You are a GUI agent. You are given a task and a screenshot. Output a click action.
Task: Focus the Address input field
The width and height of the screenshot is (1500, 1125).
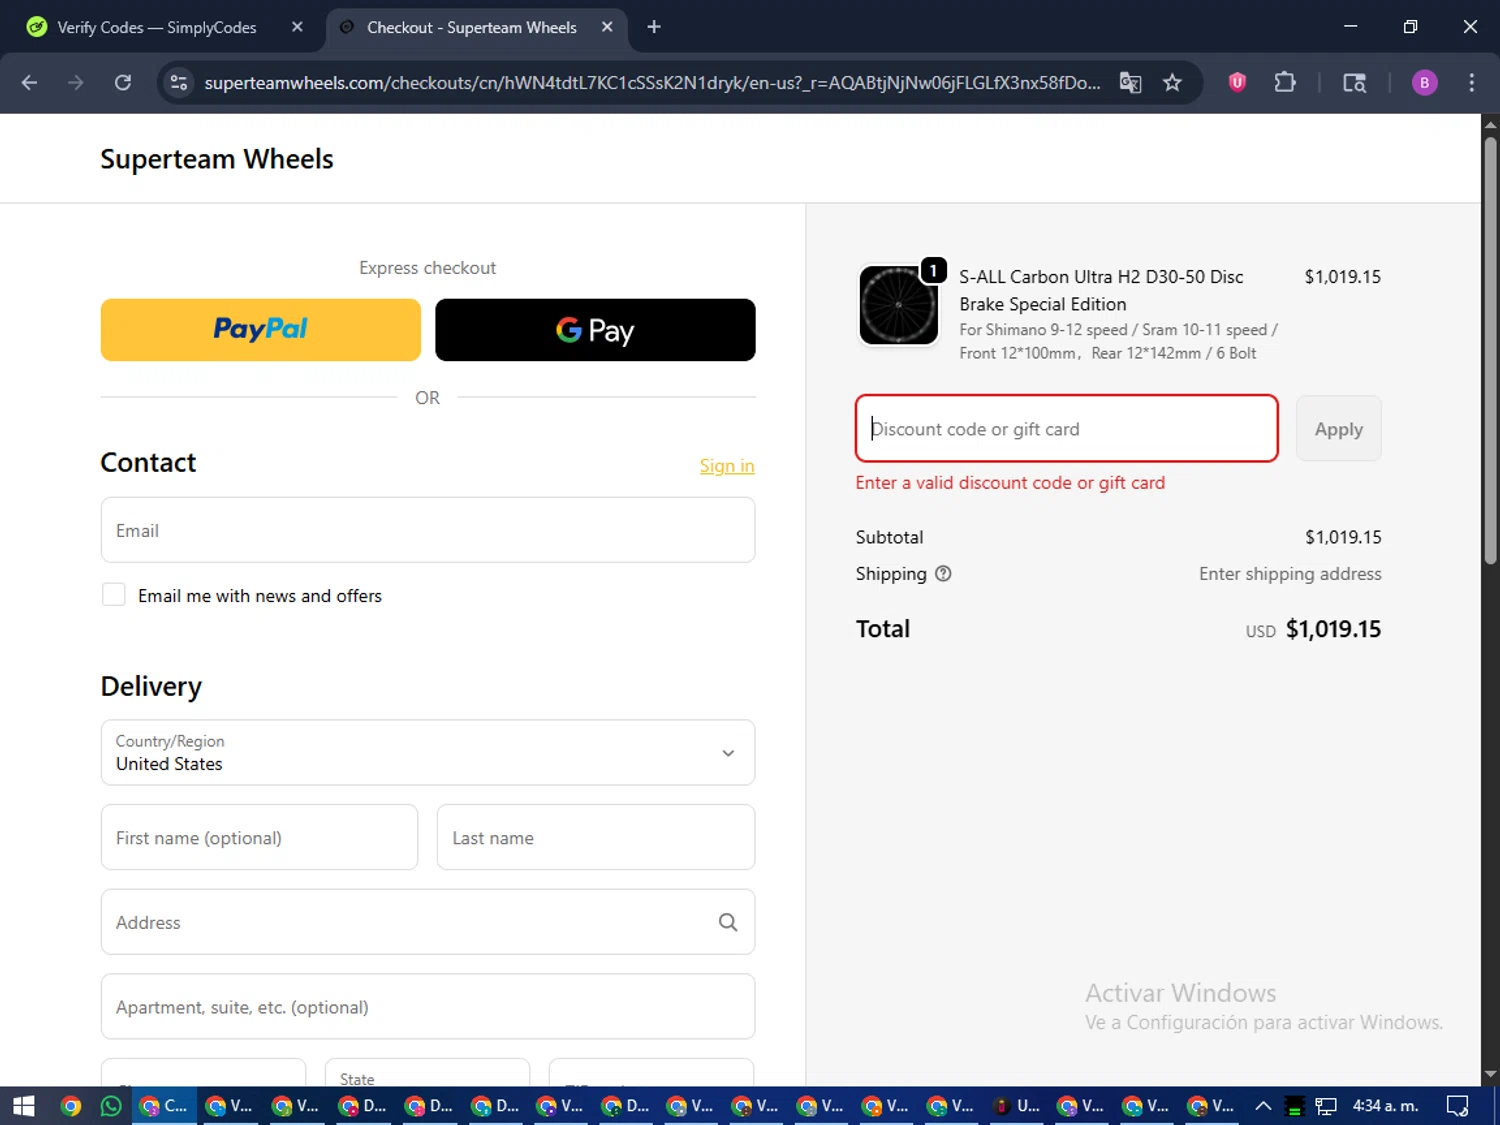pos(428,922)
